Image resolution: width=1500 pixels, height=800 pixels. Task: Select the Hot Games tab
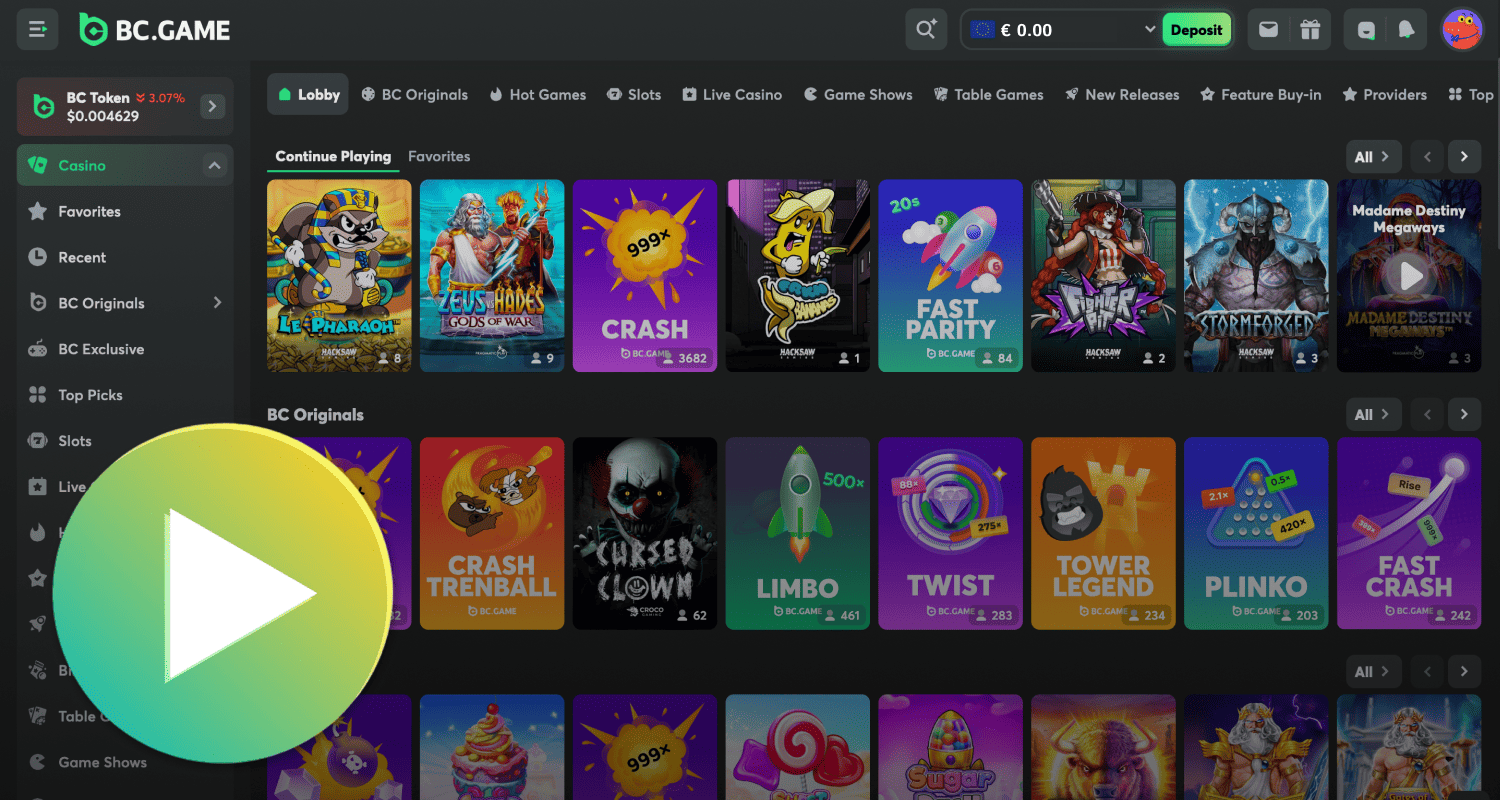tap(537, 94)
